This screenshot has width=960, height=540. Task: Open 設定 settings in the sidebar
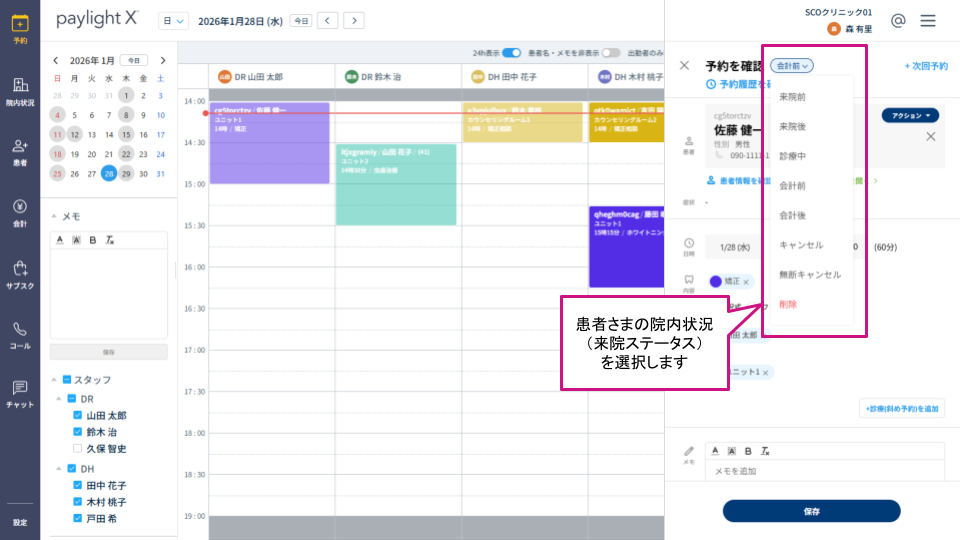(x=20, y=522)
